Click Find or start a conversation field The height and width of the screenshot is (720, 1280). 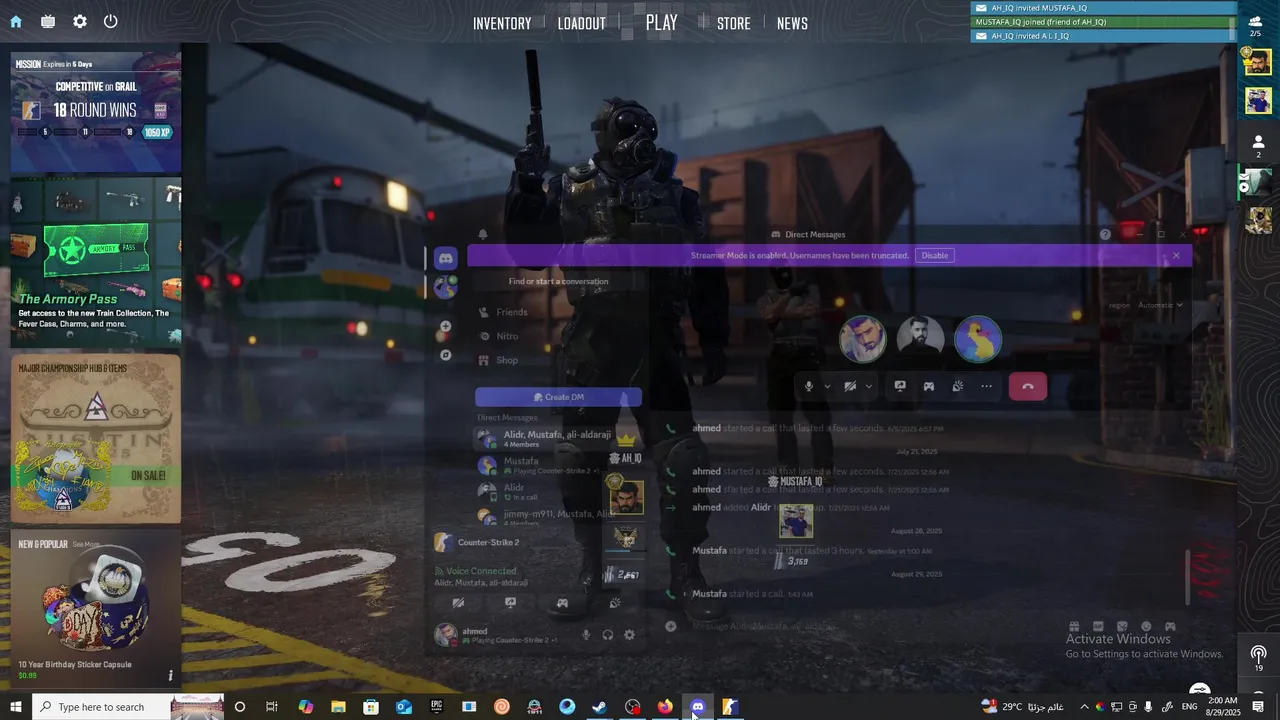tap(558, 281)
